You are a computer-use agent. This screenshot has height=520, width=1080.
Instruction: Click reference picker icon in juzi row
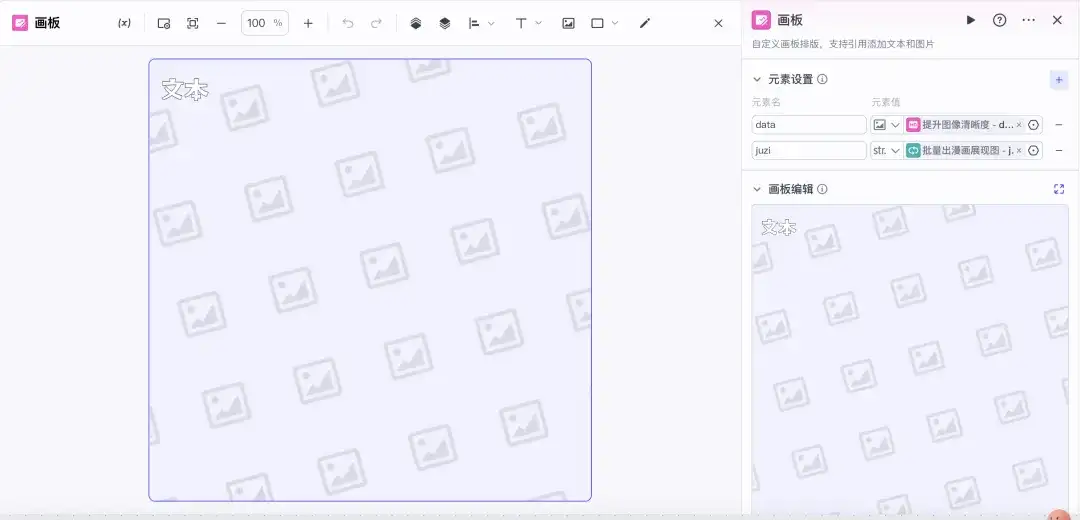tap(1033, 150)
